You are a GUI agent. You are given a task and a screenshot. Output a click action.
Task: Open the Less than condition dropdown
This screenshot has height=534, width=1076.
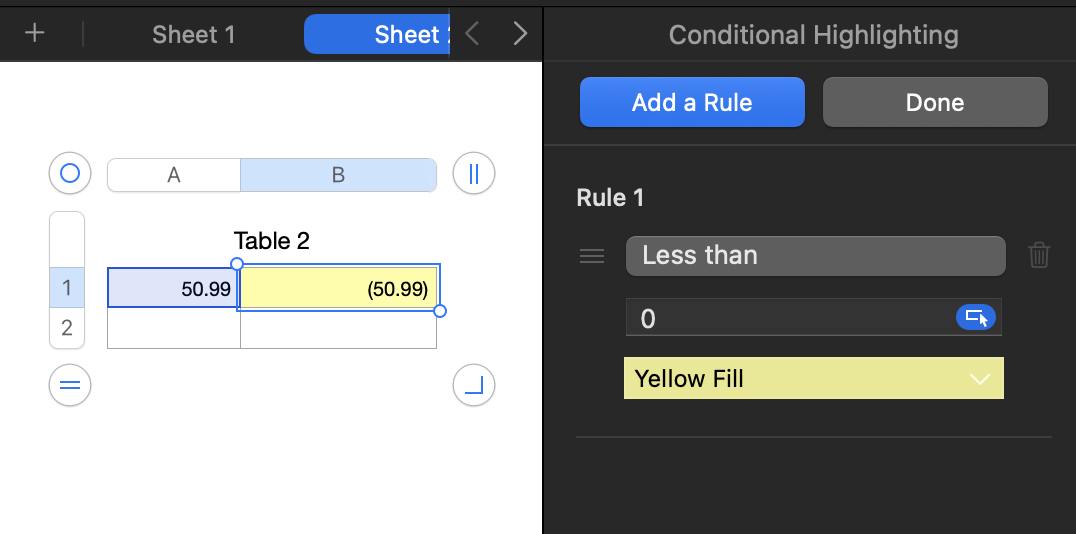click(x=815, y=256)
